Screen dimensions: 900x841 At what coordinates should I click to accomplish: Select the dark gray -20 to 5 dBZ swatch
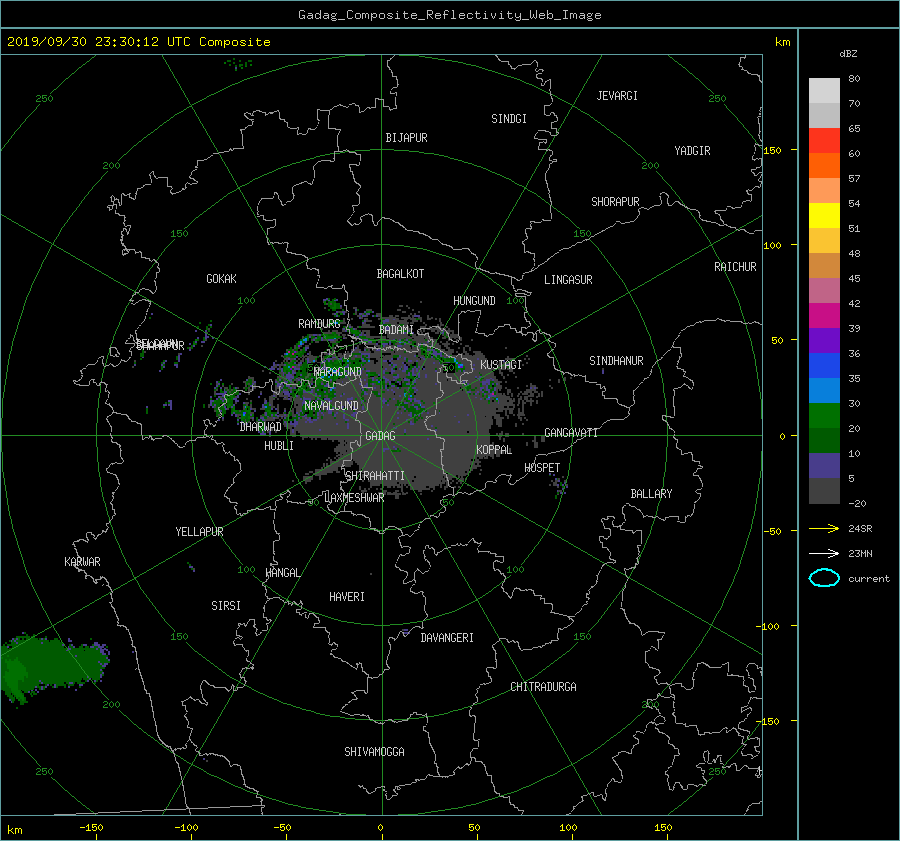[x=824, y=491]
